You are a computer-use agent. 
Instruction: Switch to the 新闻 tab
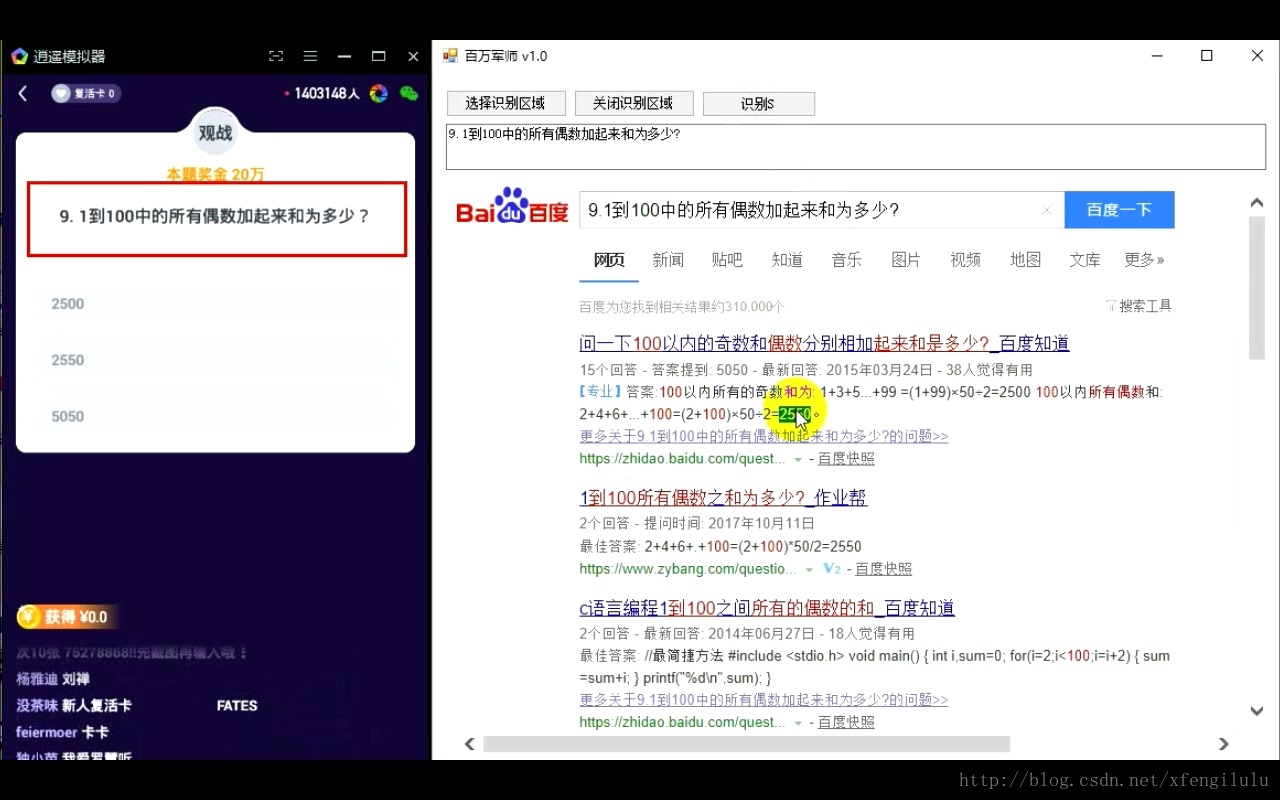point(668,260)
